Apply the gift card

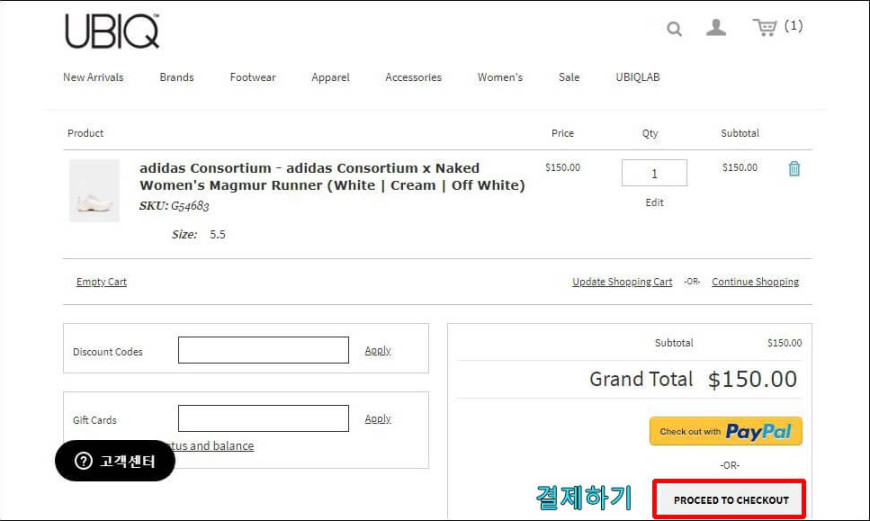tap(378, 419)
